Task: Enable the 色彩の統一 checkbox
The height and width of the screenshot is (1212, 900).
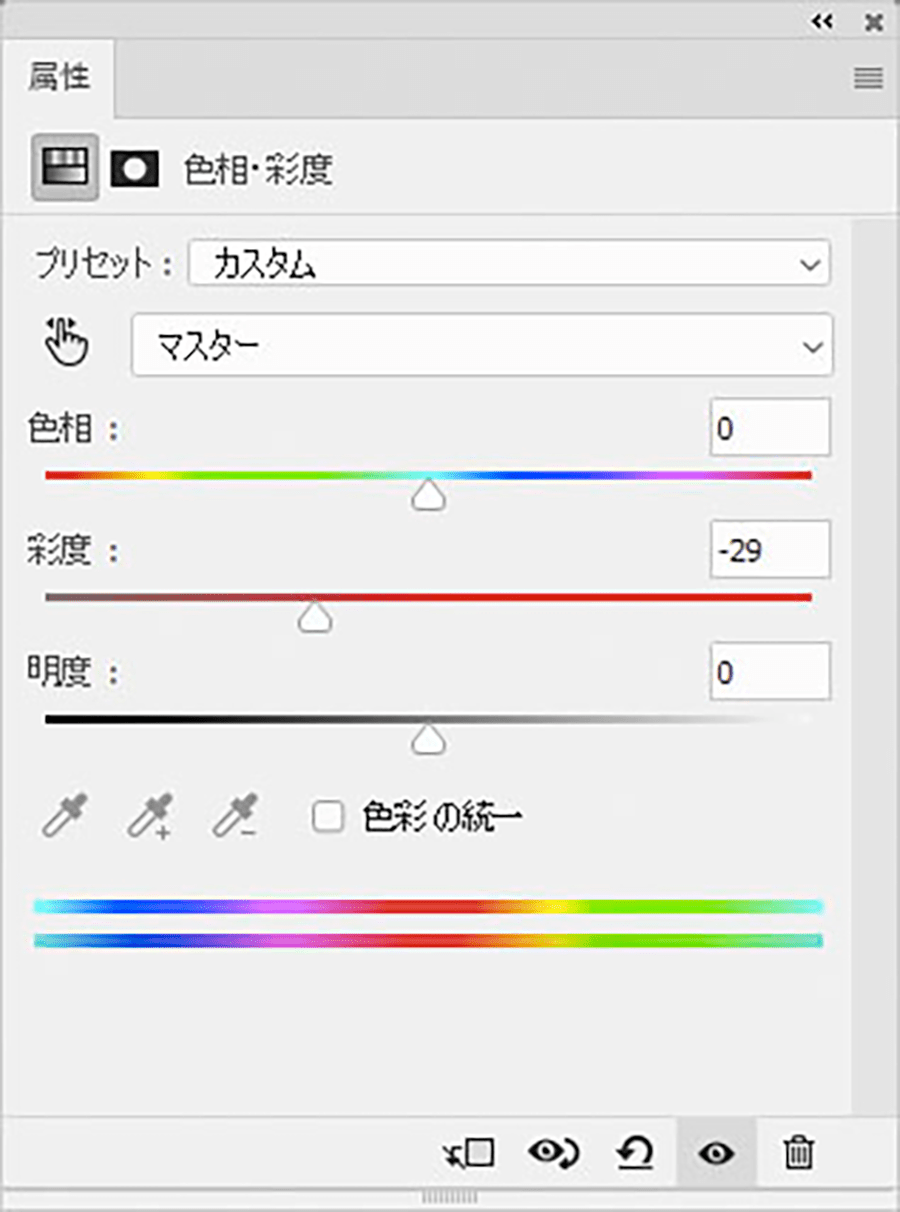Action: (327, 817)
